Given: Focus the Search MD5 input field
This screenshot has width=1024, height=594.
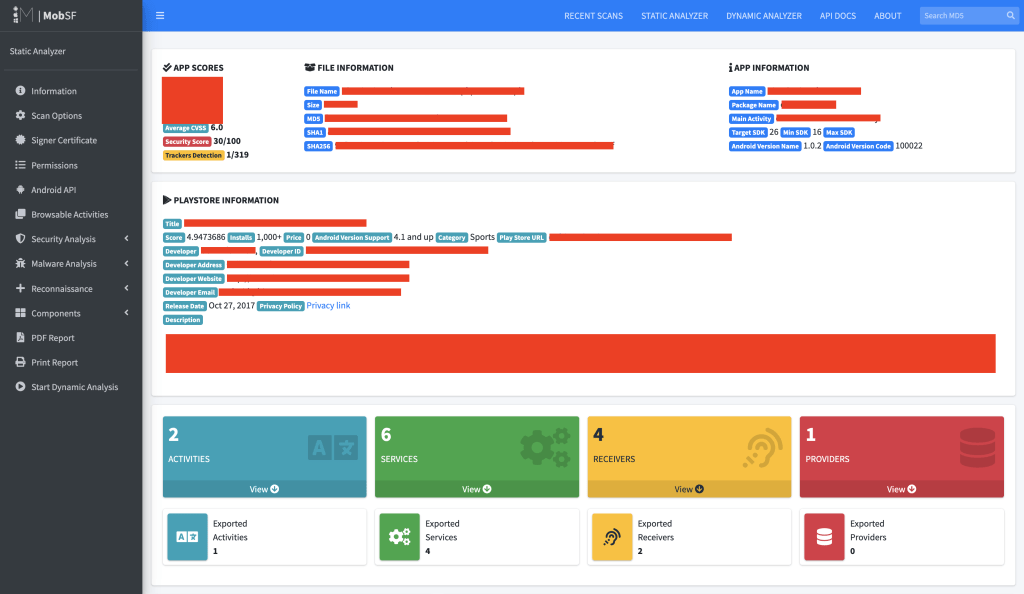Looking at the screenshot, I should pyautogui.click(x=960, y=16).
